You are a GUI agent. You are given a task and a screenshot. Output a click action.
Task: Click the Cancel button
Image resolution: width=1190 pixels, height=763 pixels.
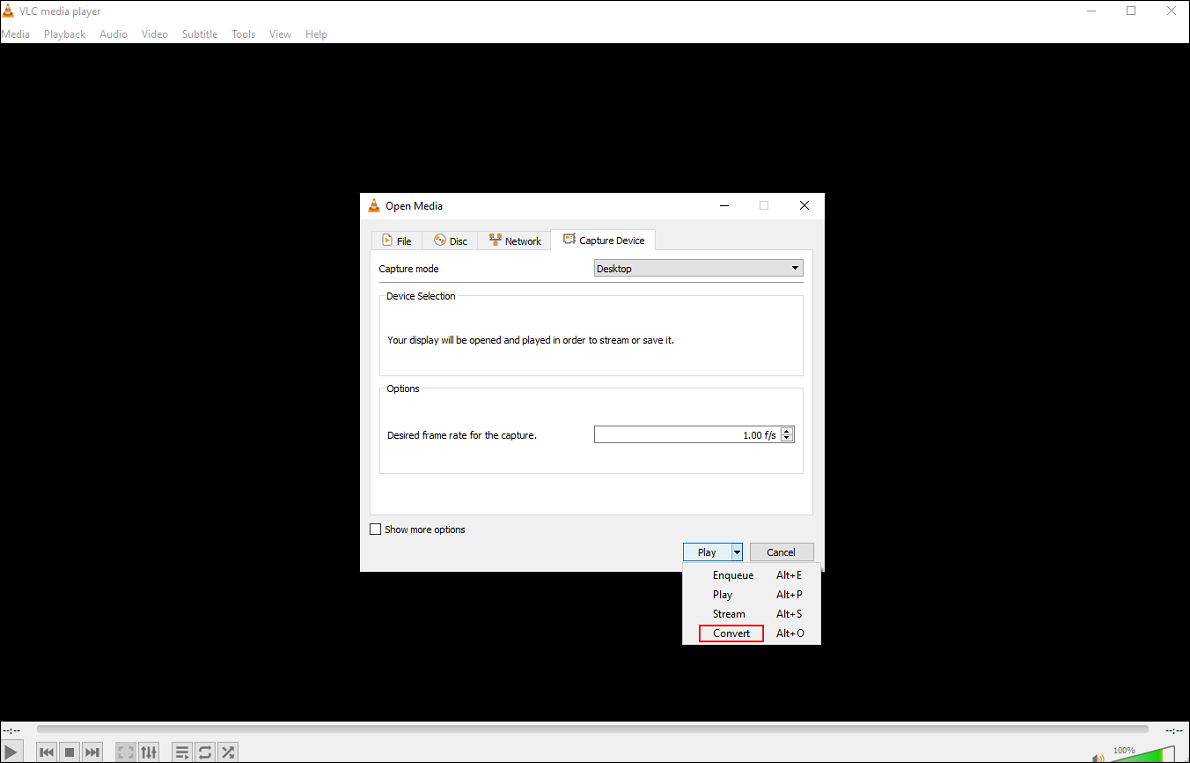coord(781,551)
